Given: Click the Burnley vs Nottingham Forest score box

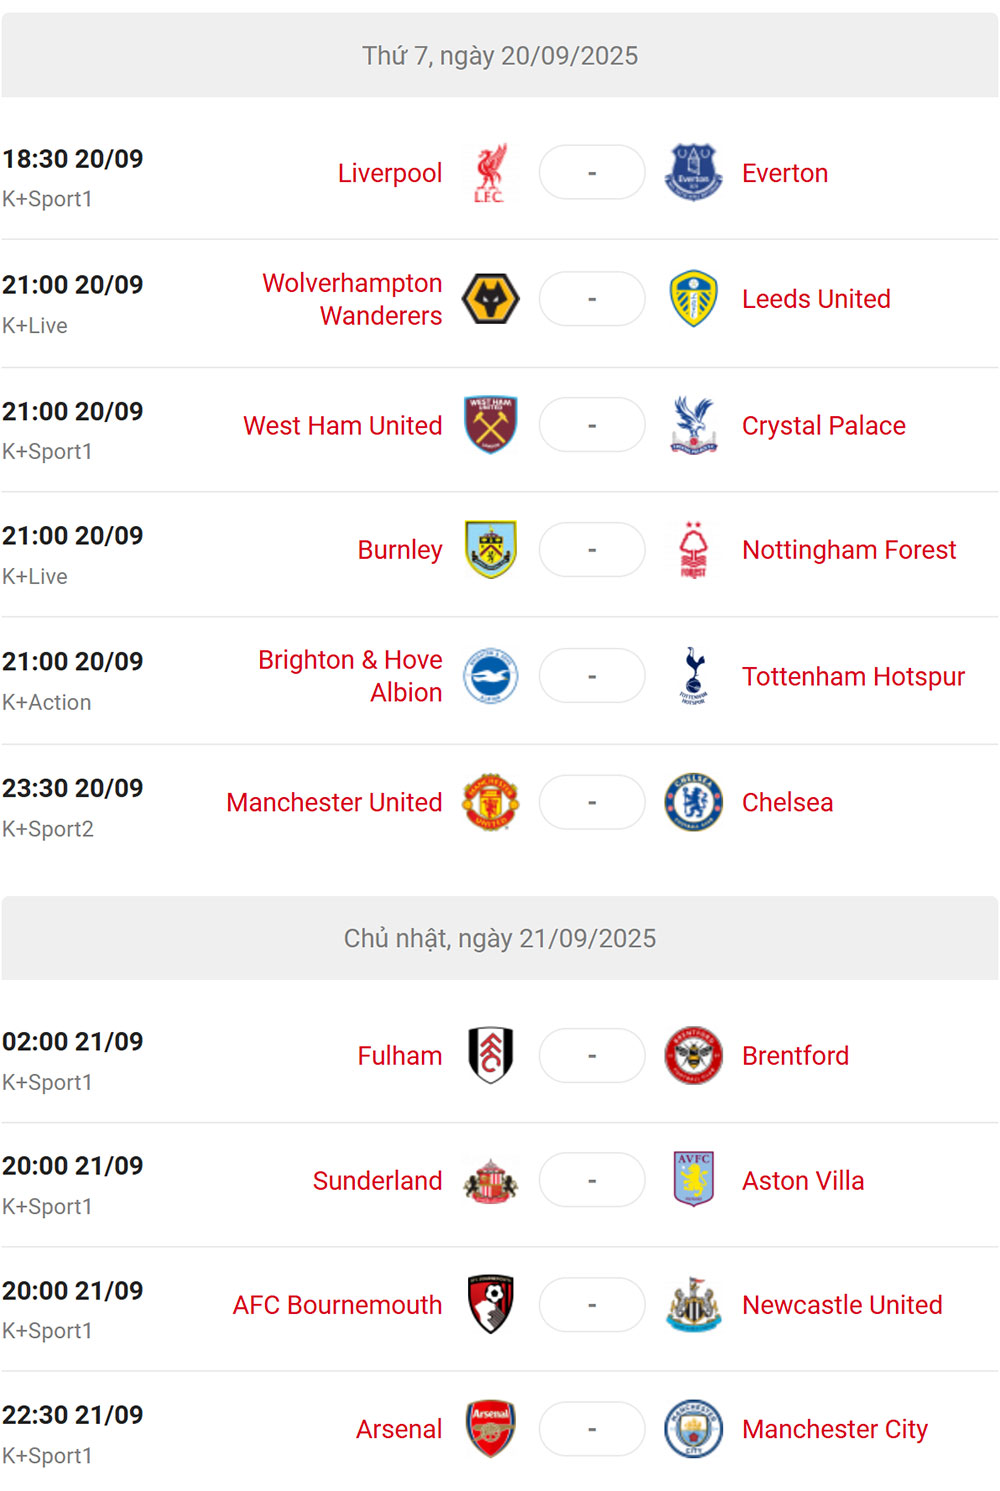Looking at the screenshot, I should (x=592, y=550).
